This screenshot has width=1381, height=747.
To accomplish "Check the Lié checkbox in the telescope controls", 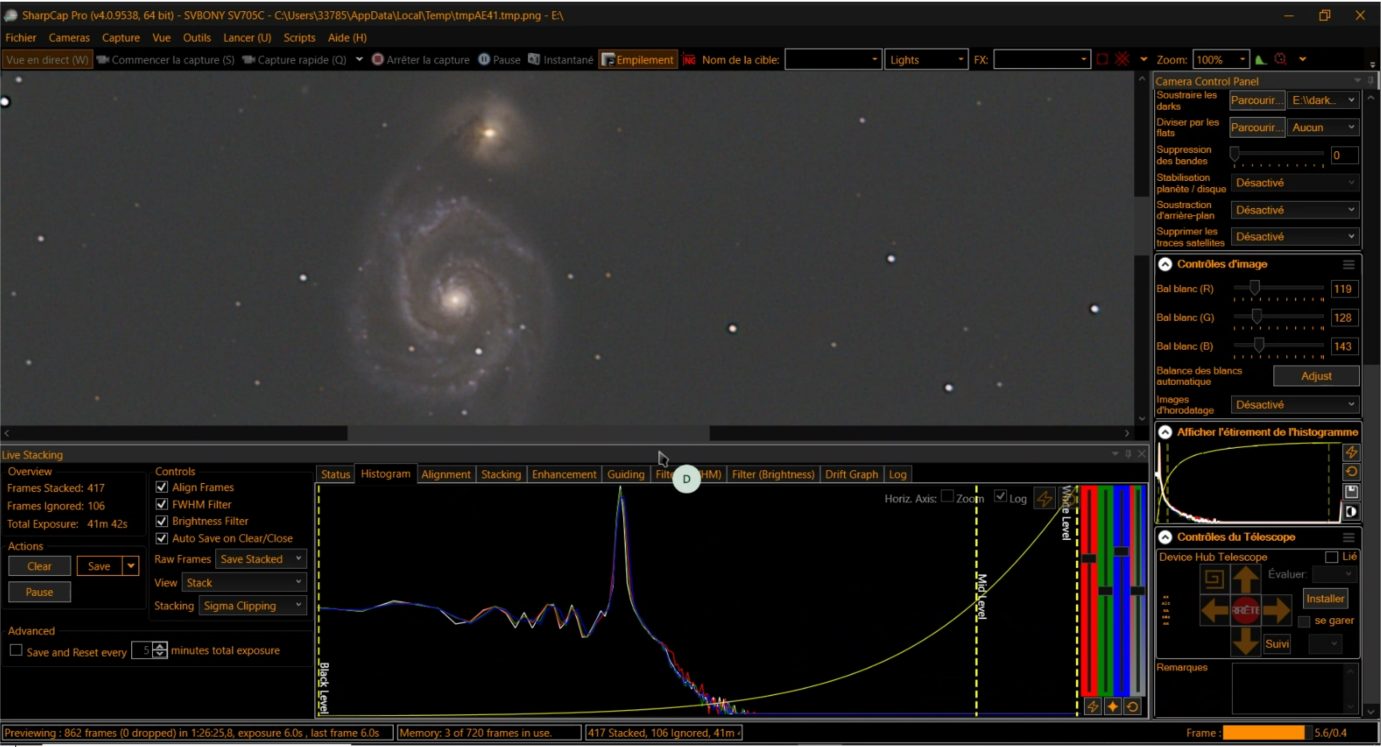I will (1331, 557).
